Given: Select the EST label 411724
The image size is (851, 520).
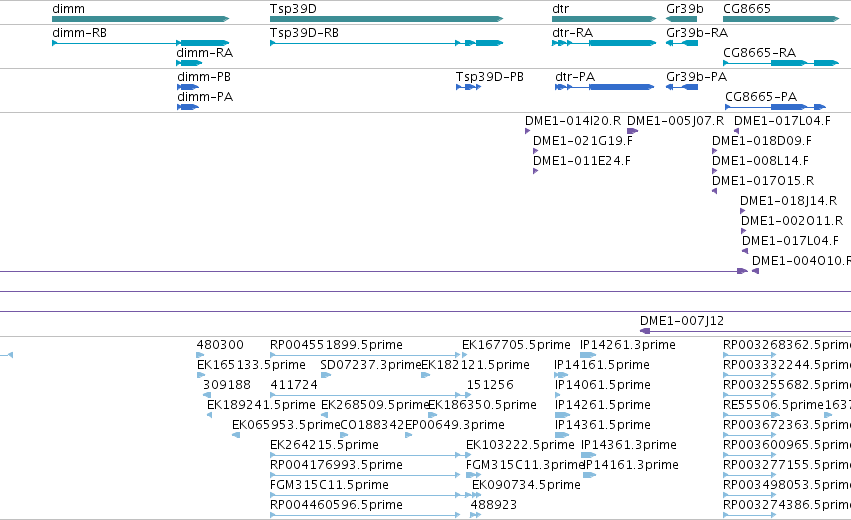Looking at the screenshot, I should (294, 385).
